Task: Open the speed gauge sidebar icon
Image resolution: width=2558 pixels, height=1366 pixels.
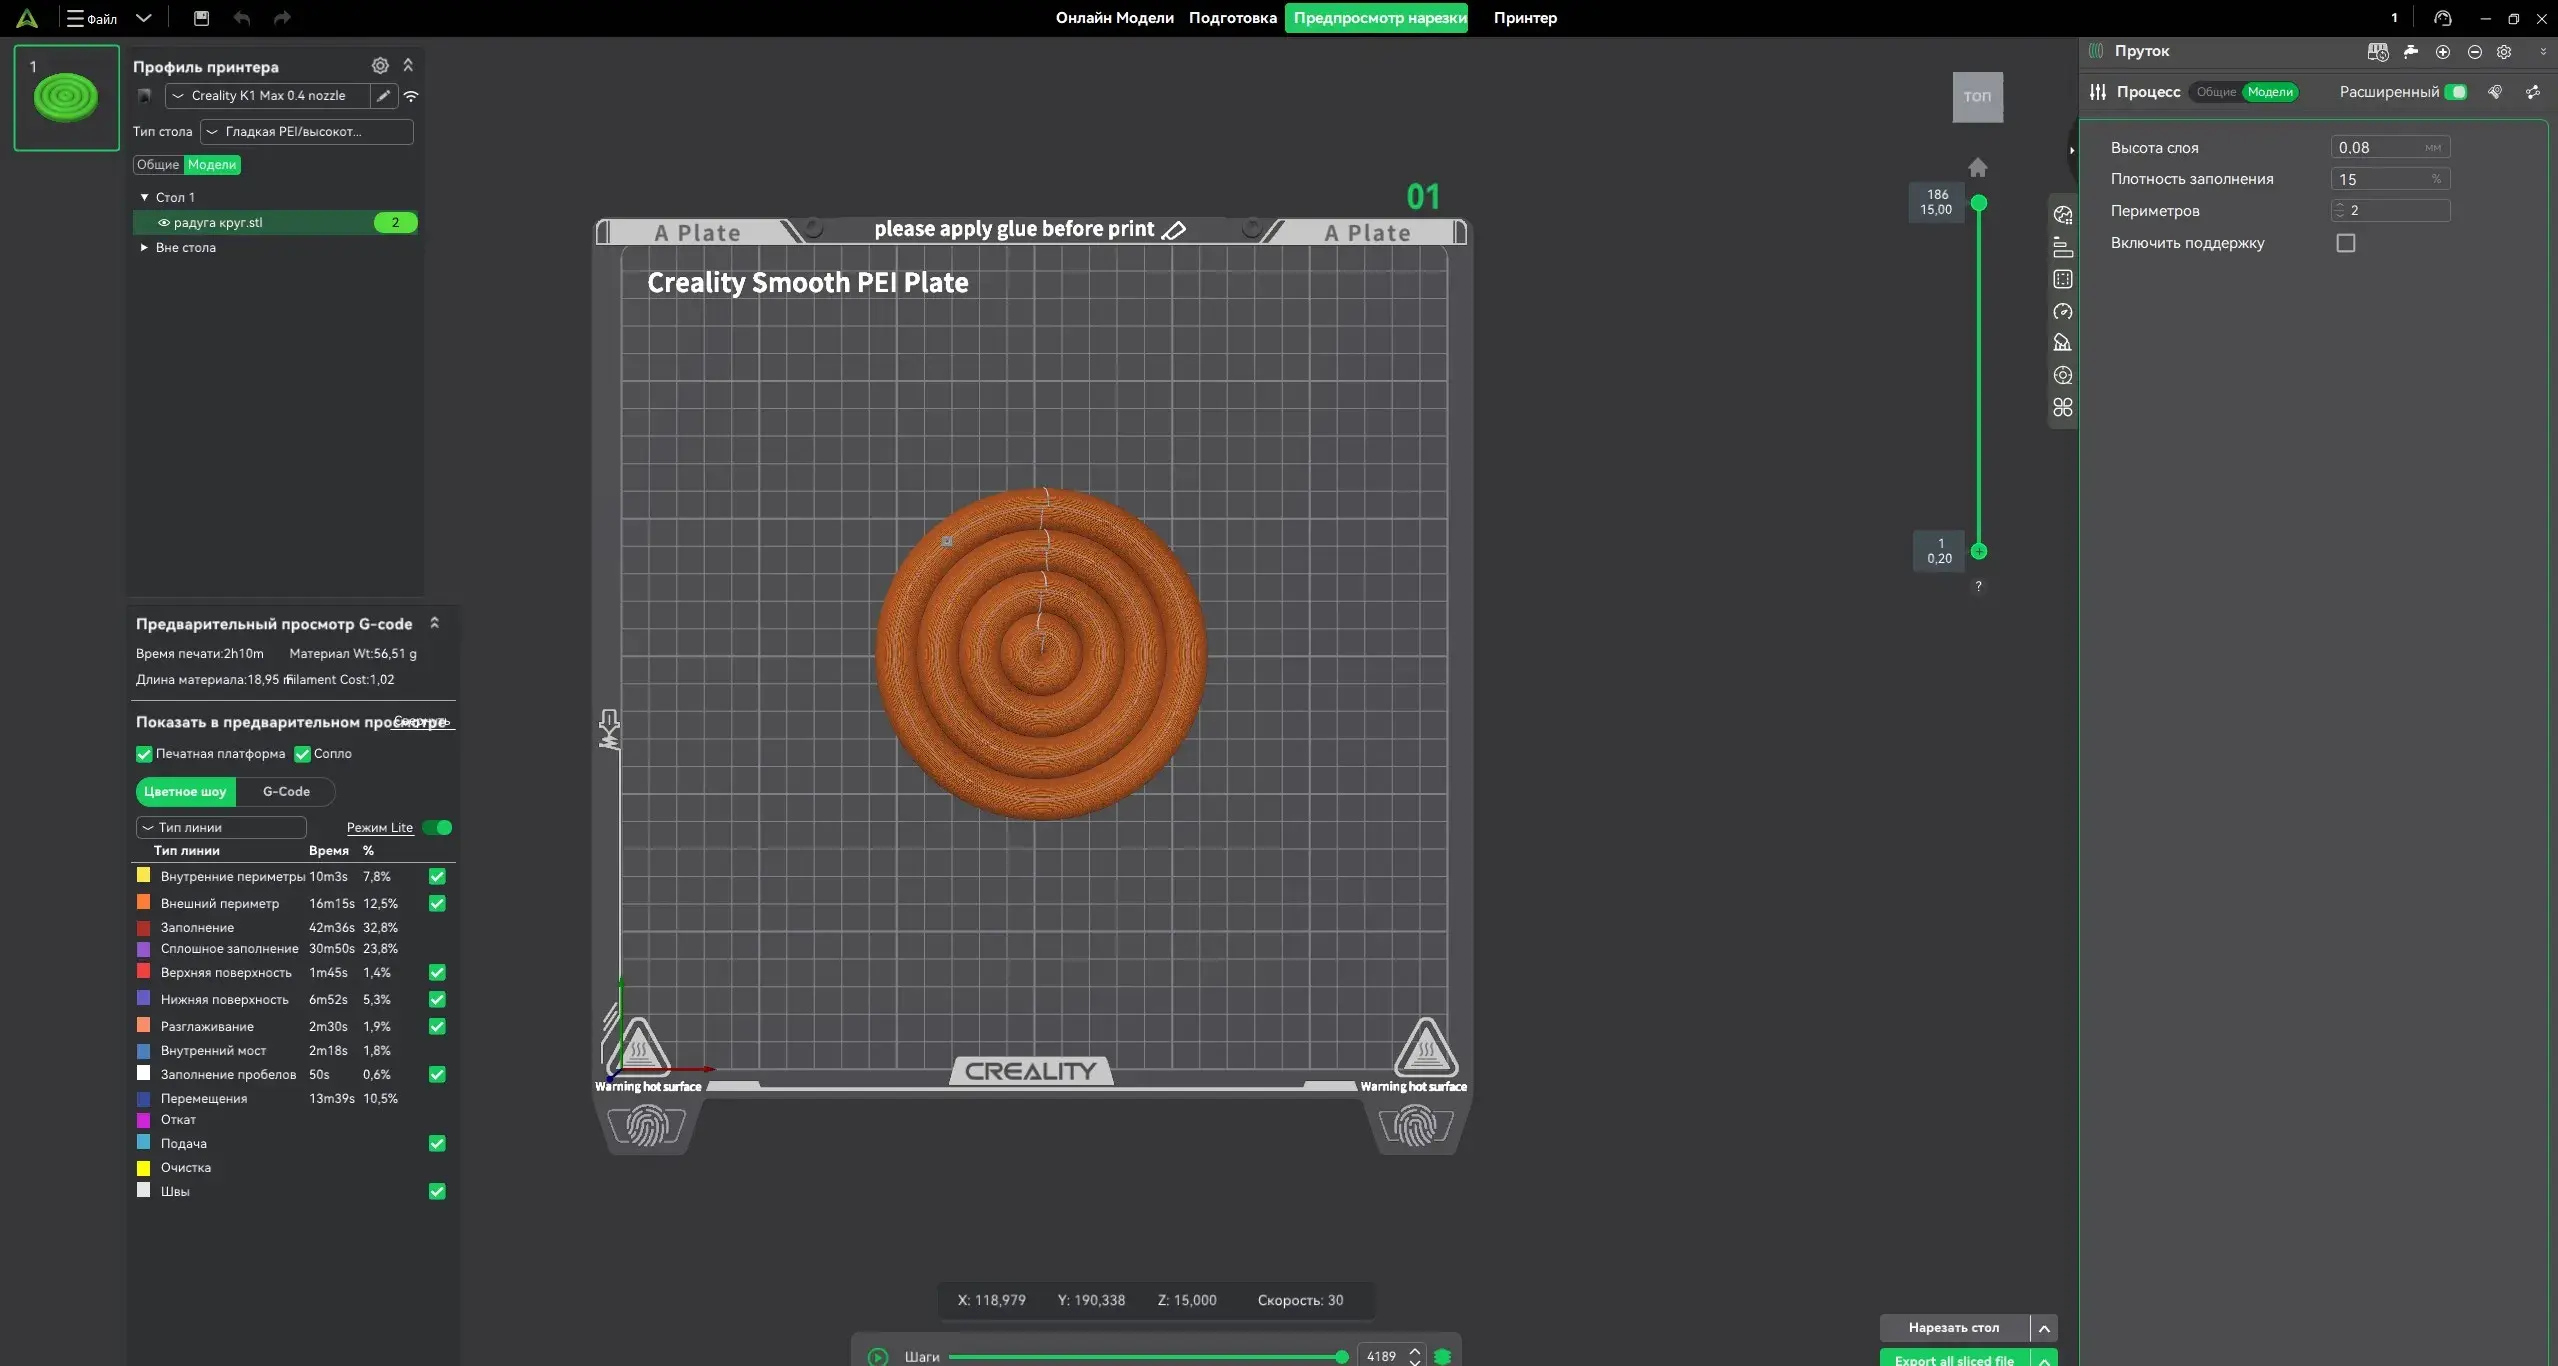Action: point(2063,311)
